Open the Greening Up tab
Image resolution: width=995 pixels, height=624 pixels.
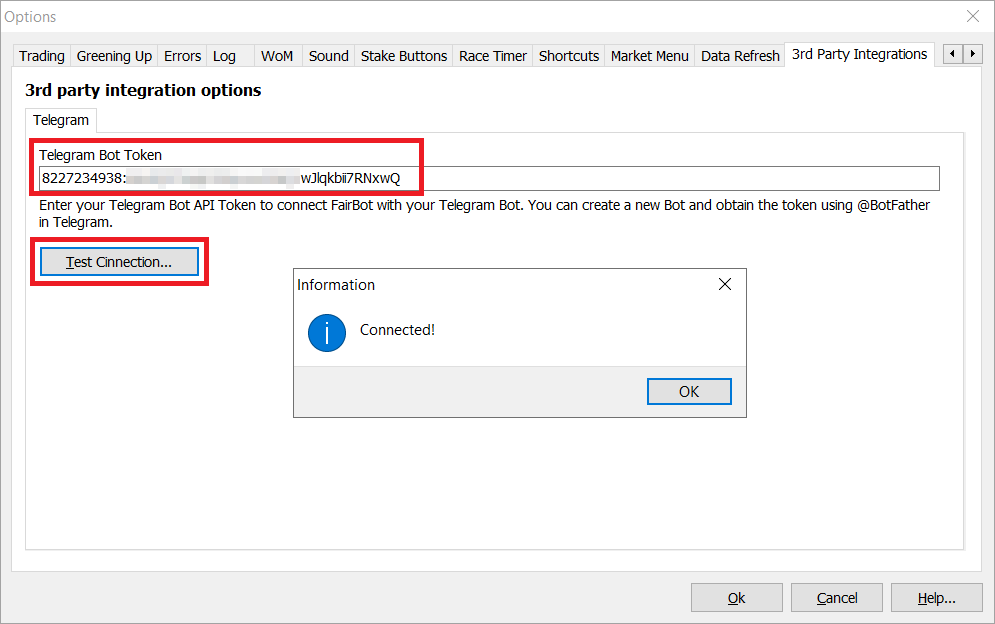114,56
